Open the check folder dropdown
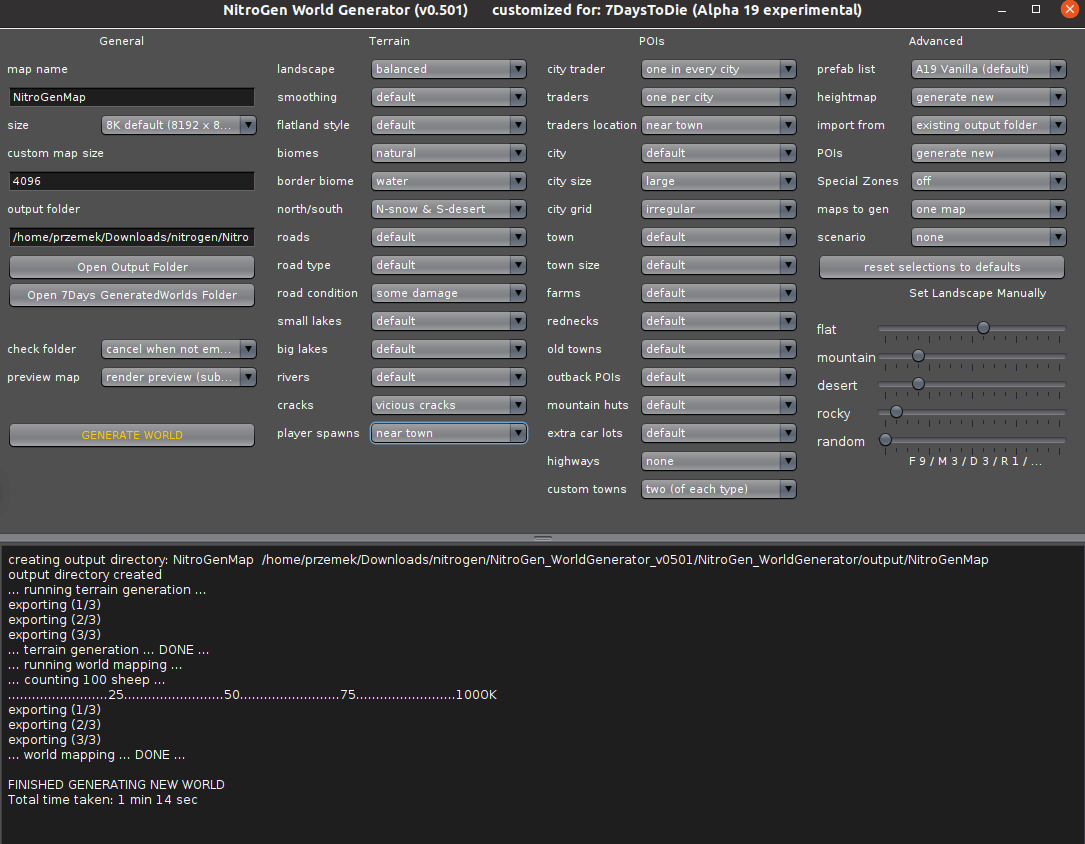Screen dimensions: 1085x844 (178, 348)
